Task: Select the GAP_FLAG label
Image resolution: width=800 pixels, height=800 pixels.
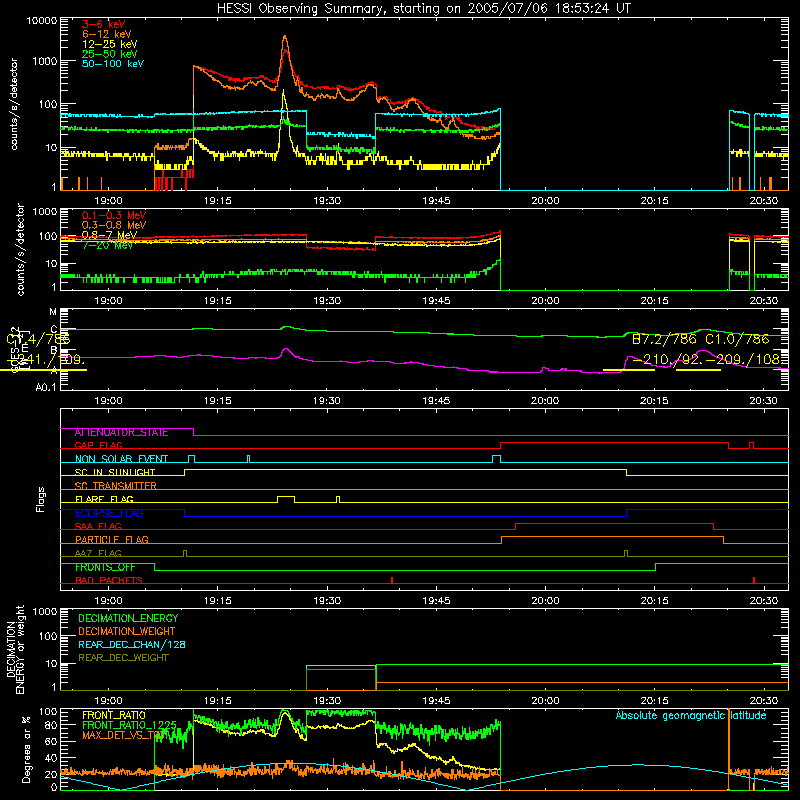Action: point(98,445)
